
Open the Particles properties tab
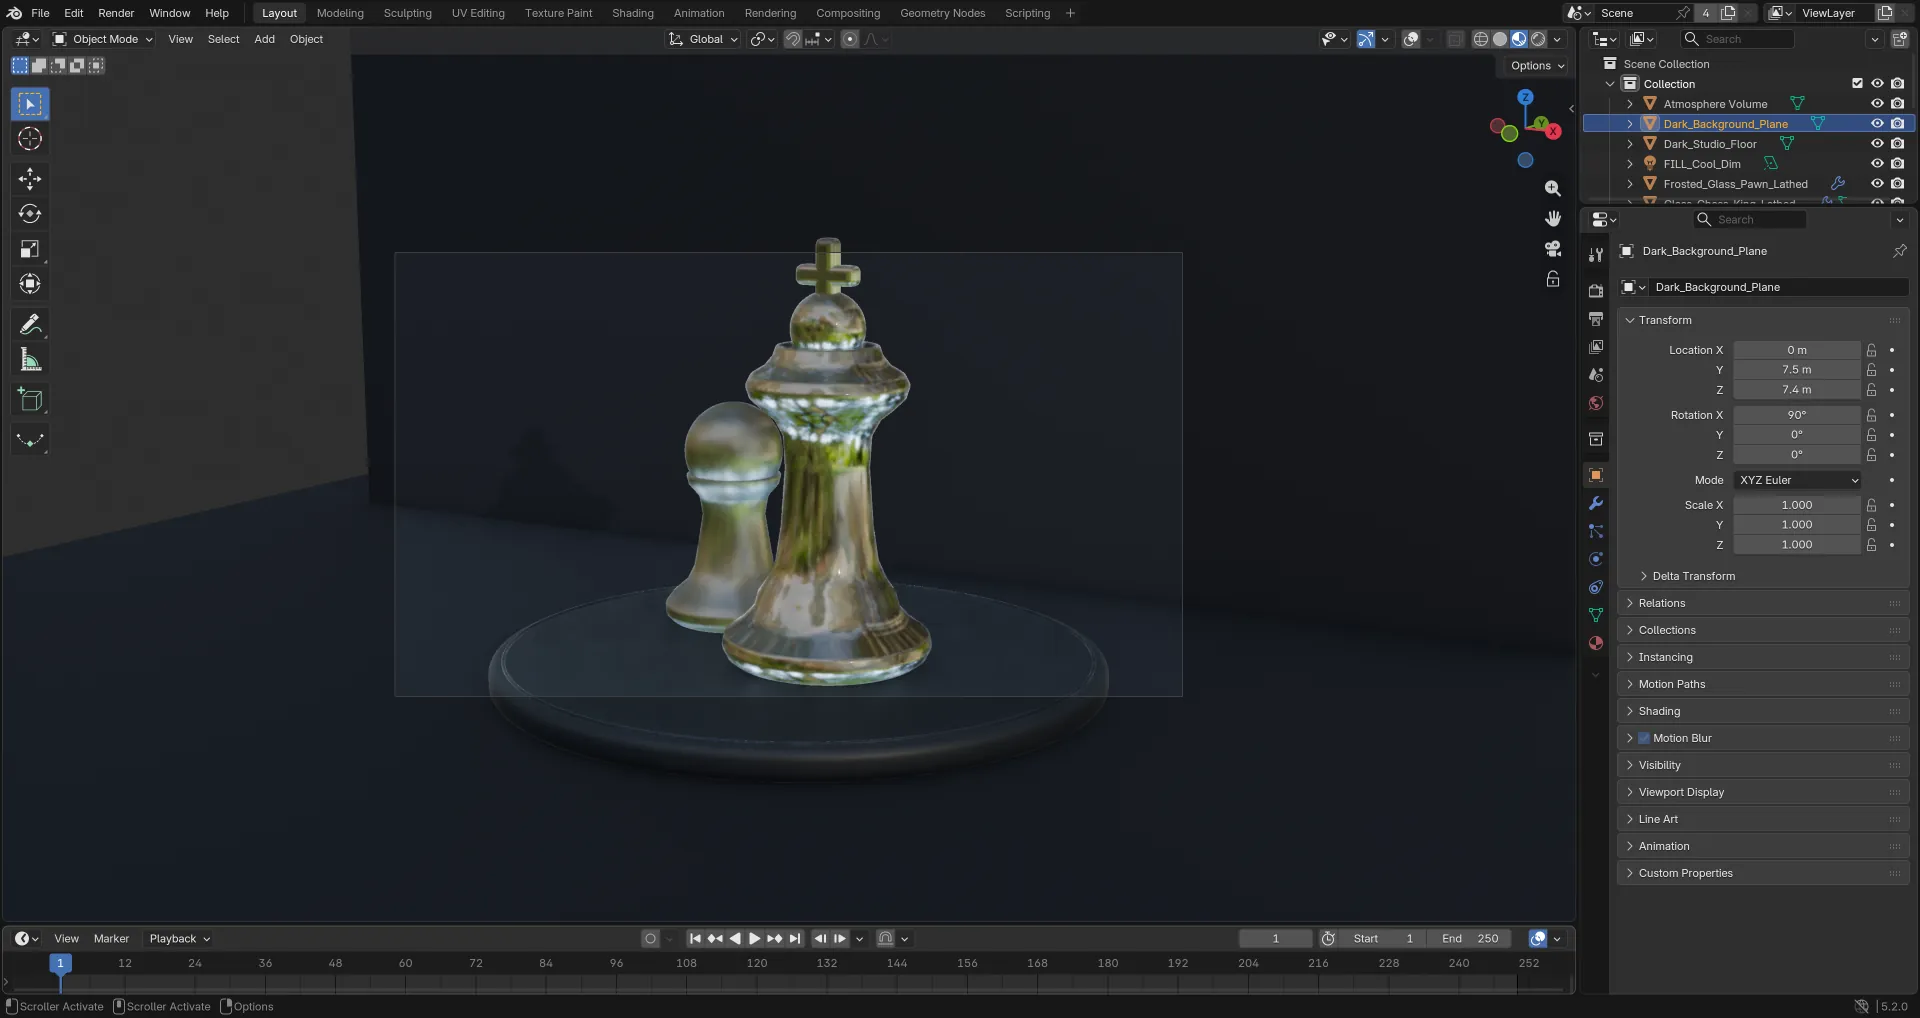[x=1596, y=531]
